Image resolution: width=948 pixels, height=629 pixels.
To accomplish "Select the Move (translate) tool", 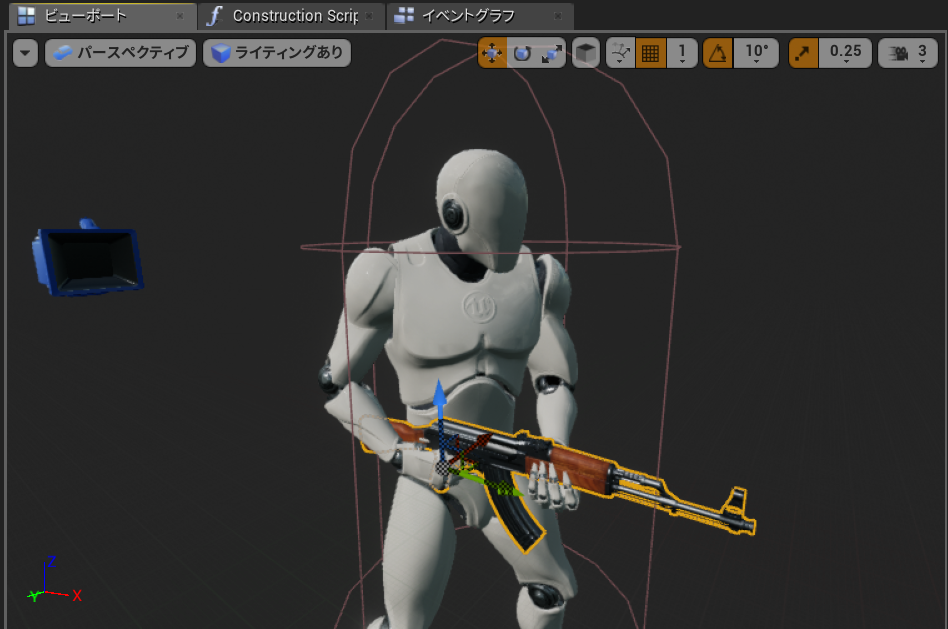I will point(492,52).
